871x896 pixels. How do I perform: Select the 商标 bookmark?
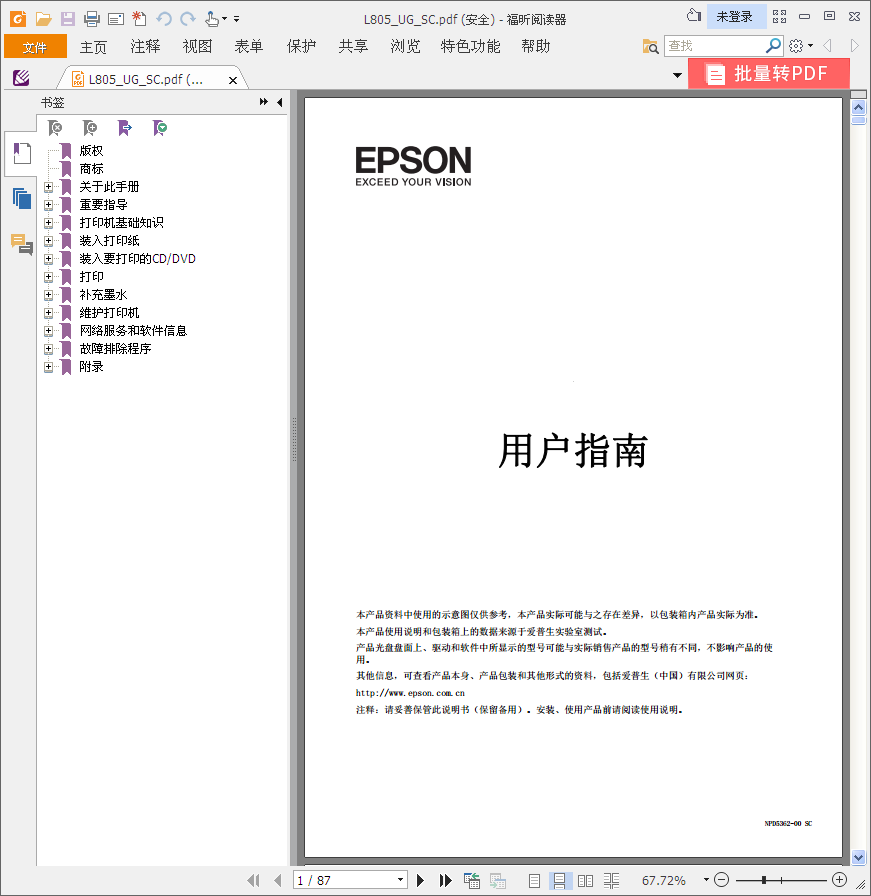point(91,169)
